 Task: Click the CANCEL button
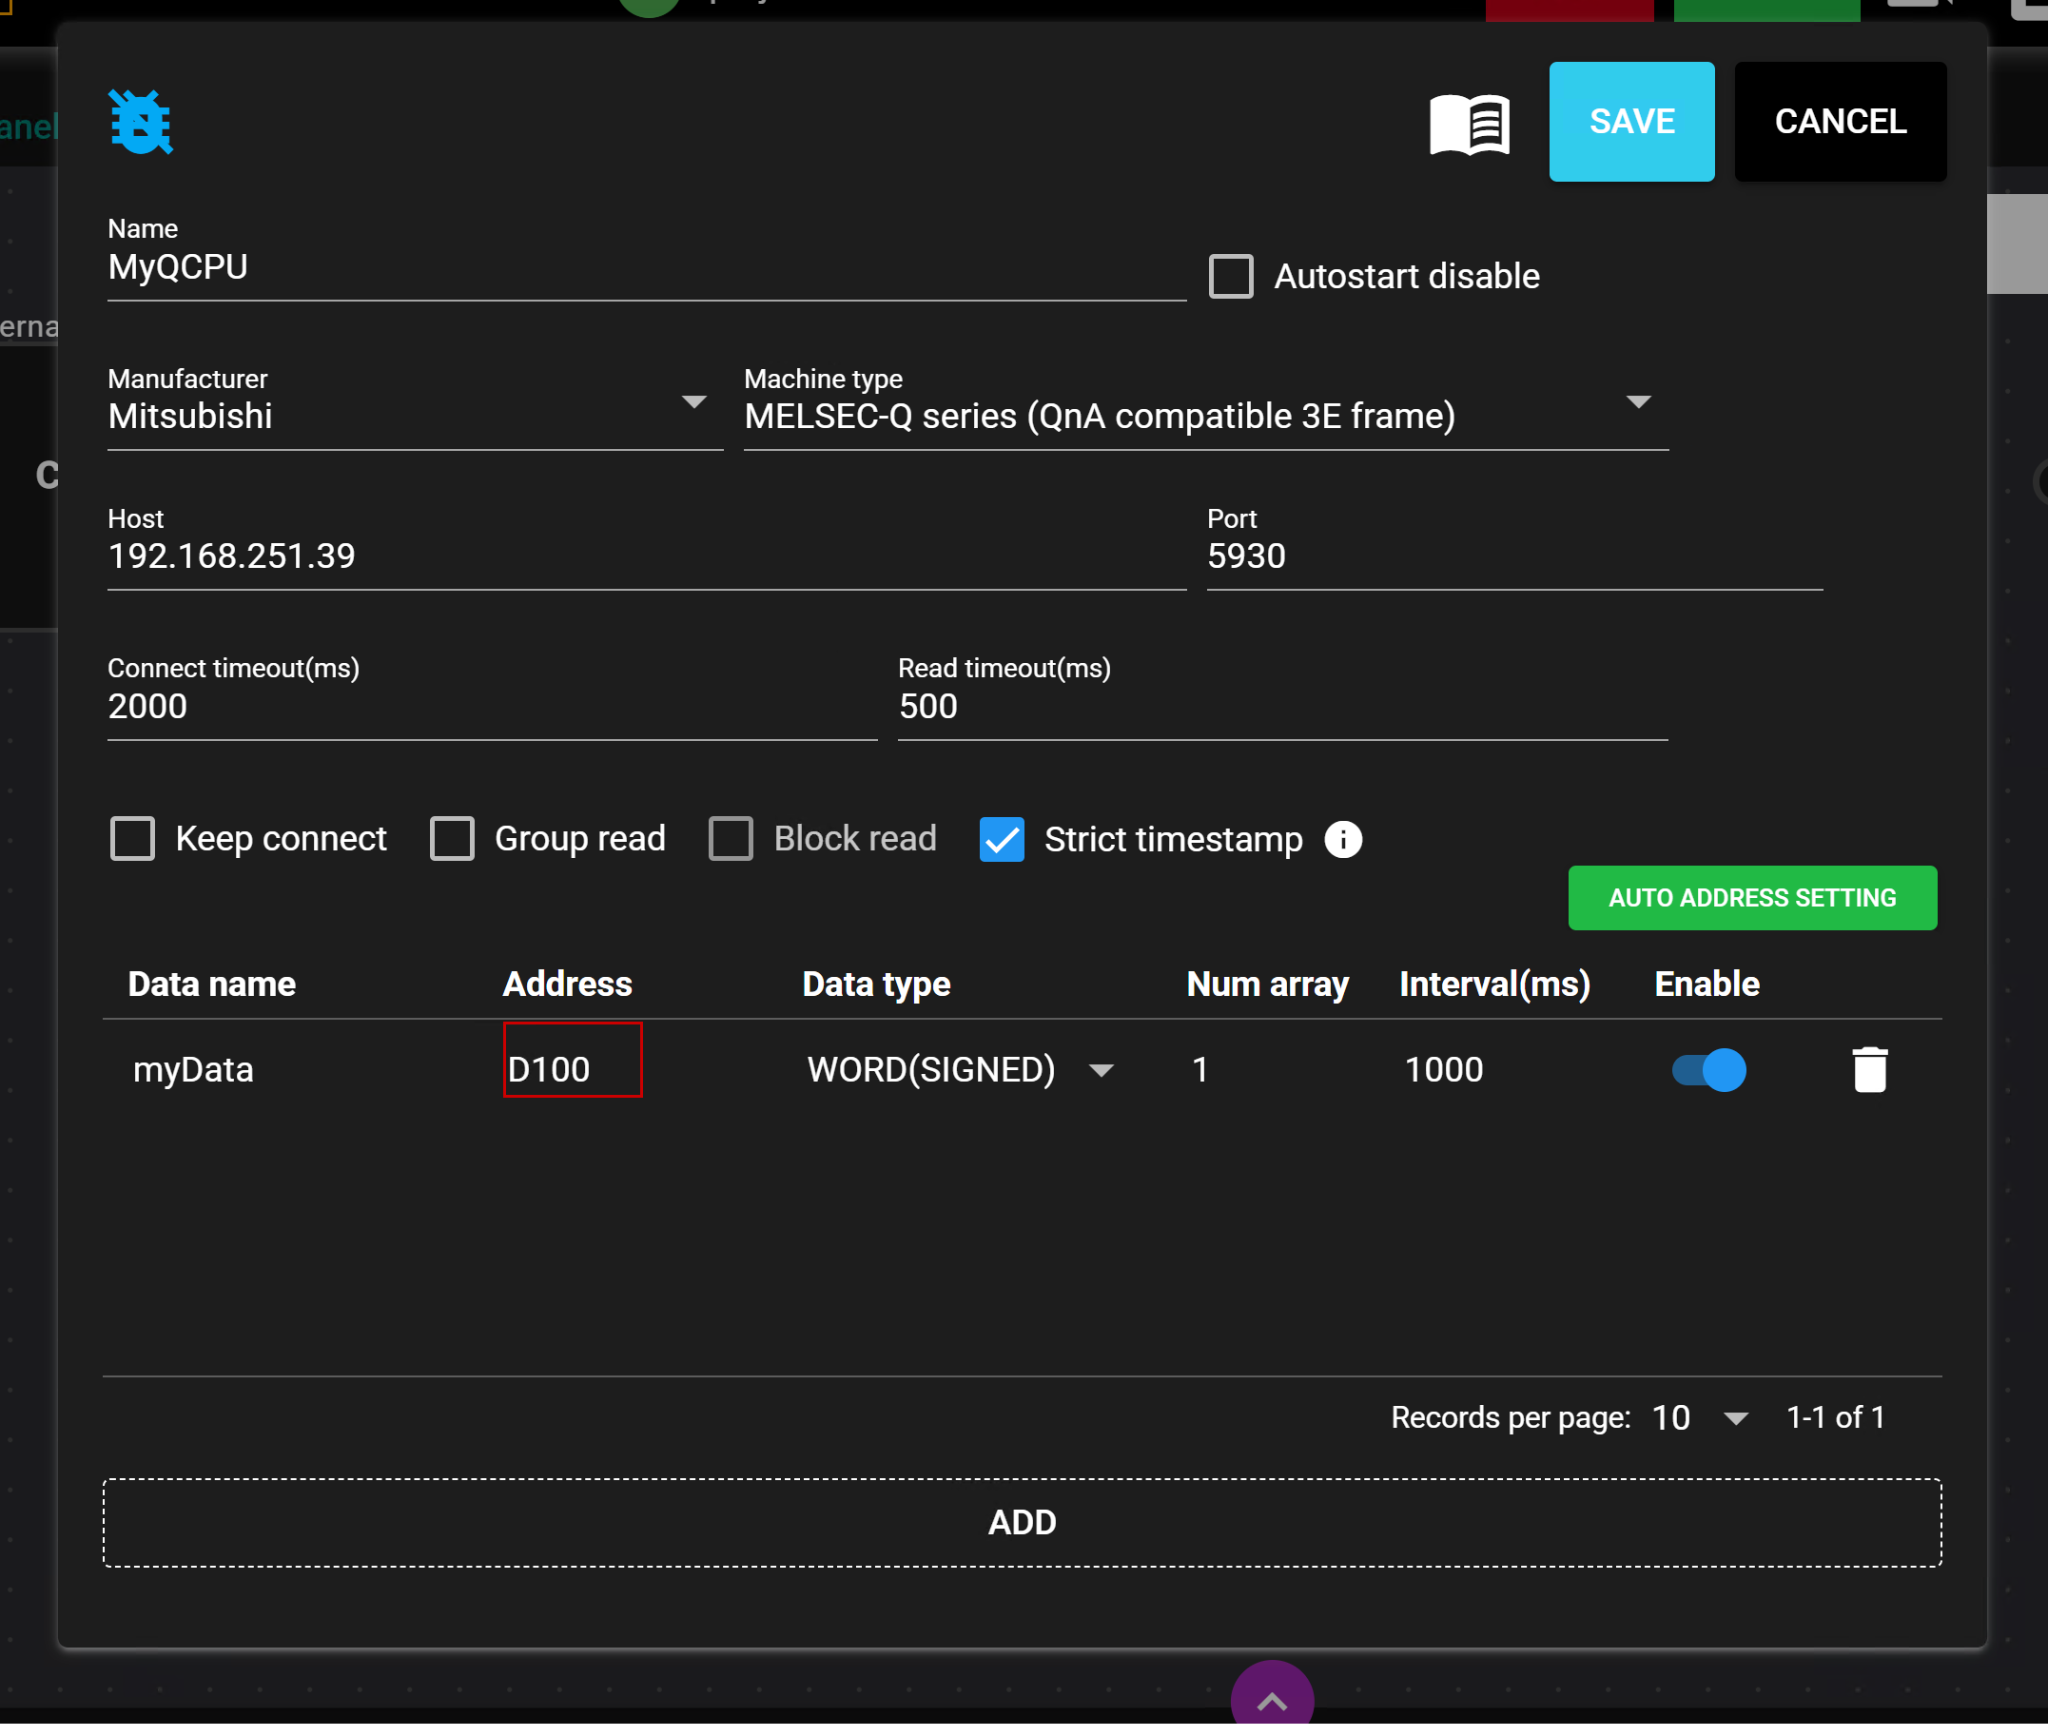[x=1840, y=122]
